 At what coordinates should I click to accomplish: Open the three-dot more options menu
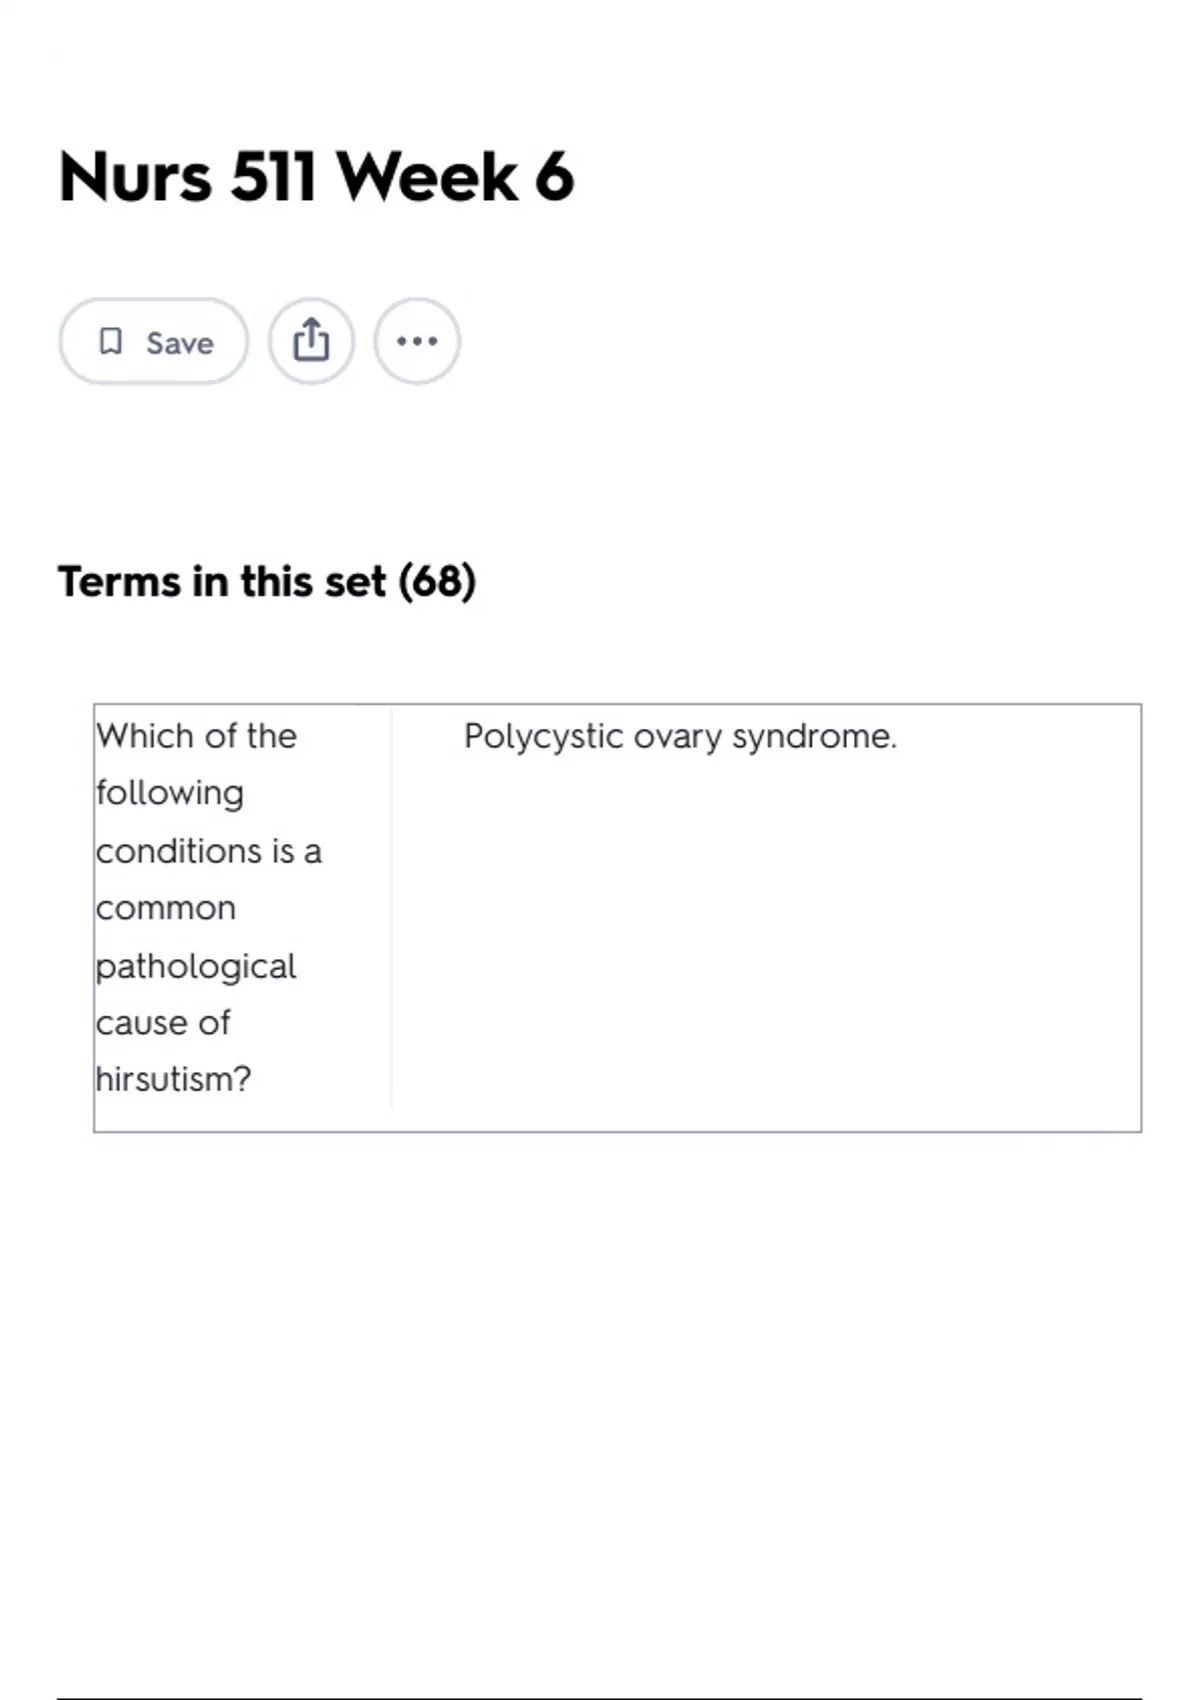coord(417,341)
